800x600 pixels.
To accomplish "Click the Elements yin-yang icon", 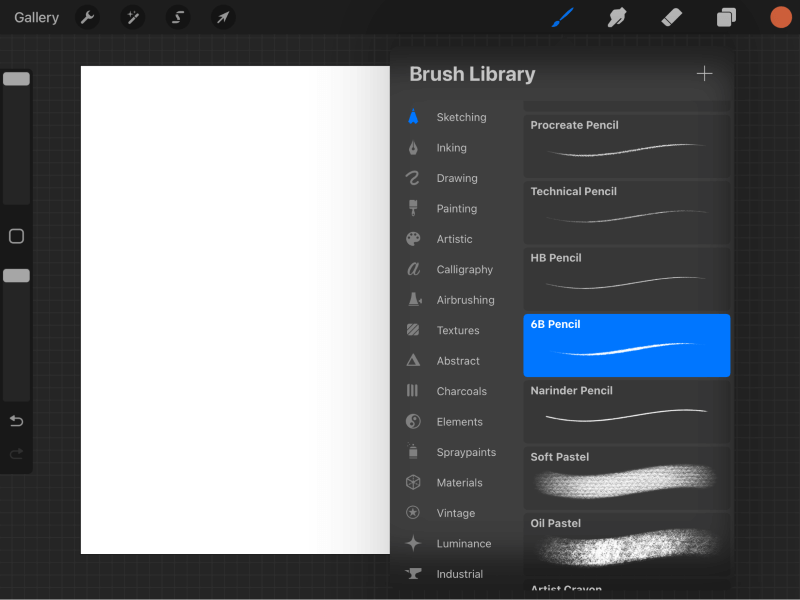I will click(413, 421).
